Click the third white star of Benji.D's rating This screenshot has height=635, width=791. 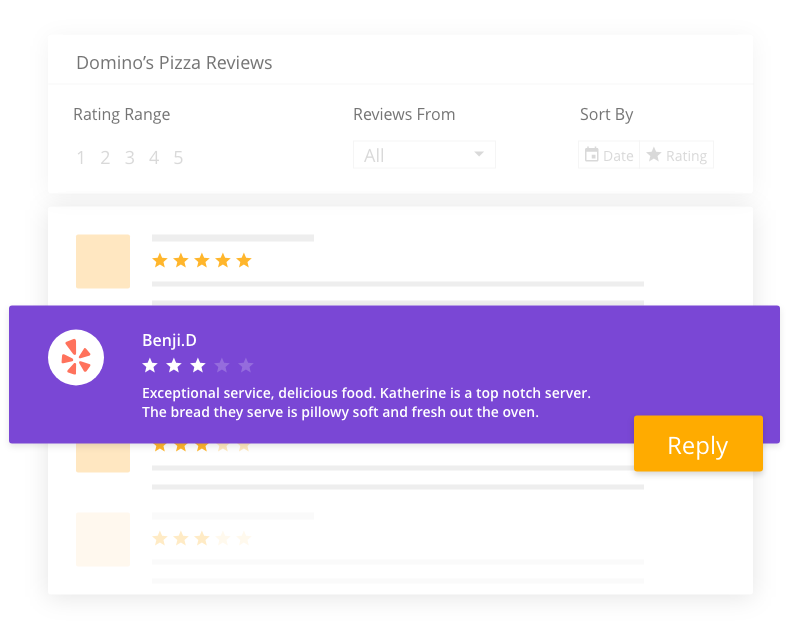pyautogui.click(x=198, y=365)
